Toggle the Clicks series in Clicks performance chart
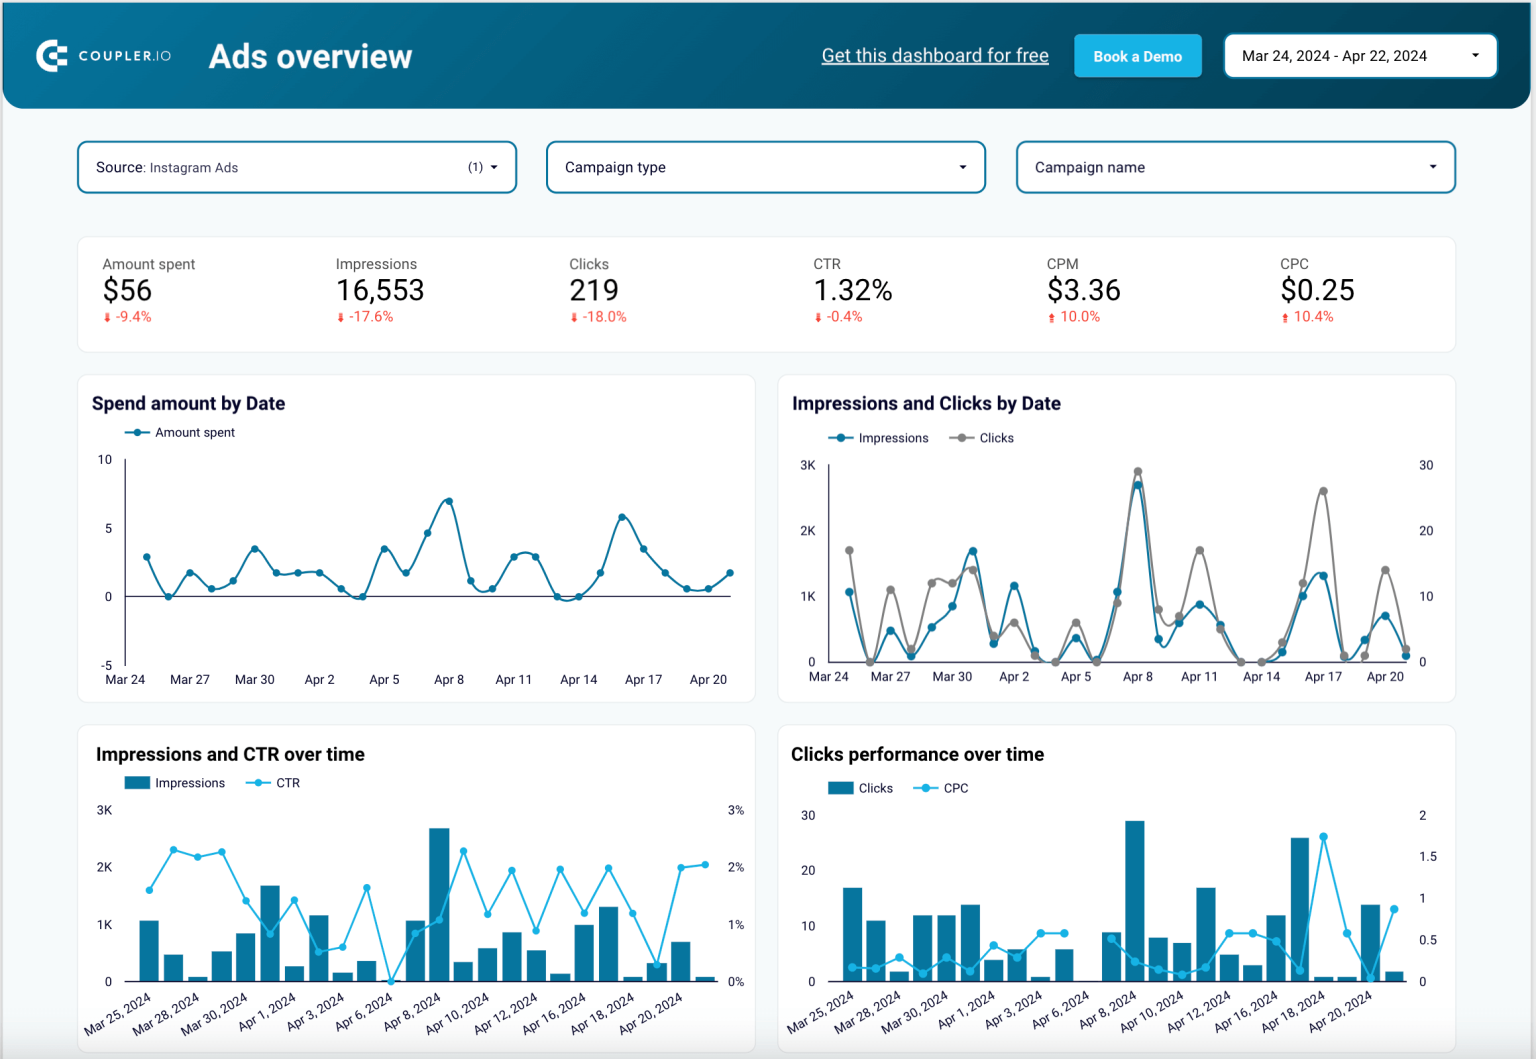Screen dimensions: 1536x1059 point(840,788)
